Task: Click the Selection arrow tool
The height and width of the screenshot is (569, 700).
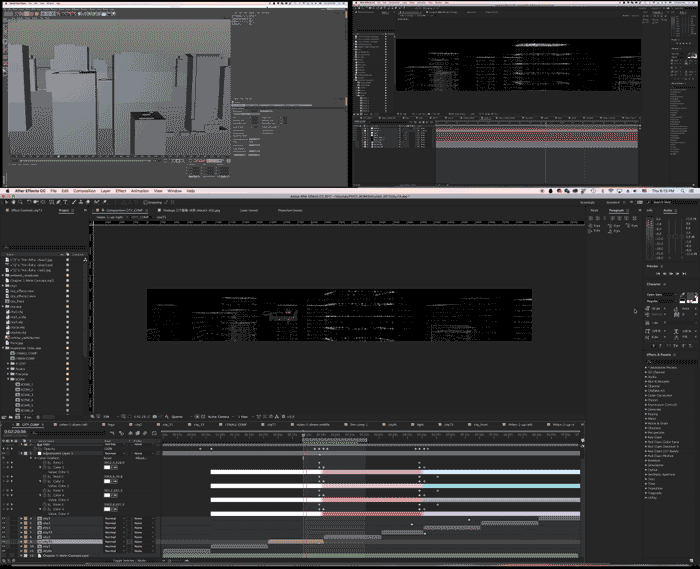Action: (x=6, y=201)
